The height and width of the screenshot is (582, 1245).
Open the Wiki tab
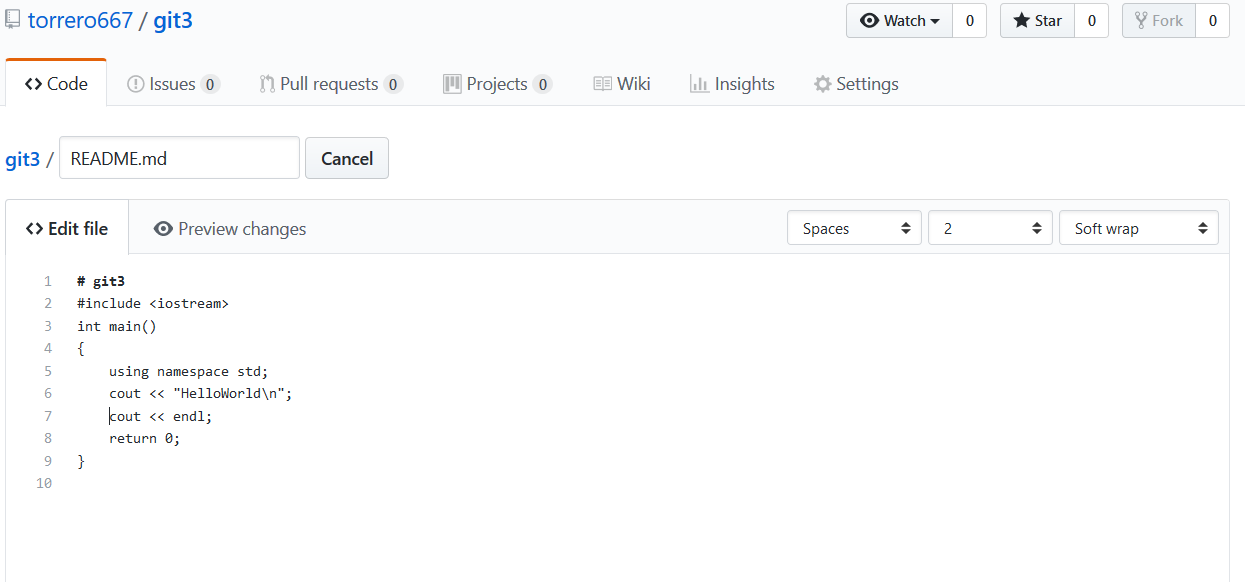(621, 84)
